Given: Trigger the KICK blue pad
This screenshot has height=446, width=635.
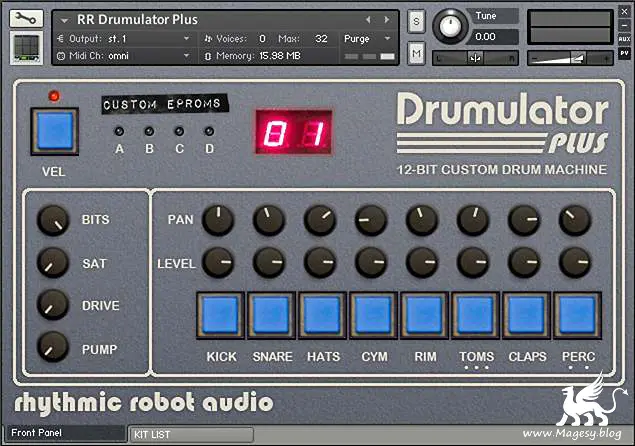Looking at the screenshot, I should click(x=221, y=315).
